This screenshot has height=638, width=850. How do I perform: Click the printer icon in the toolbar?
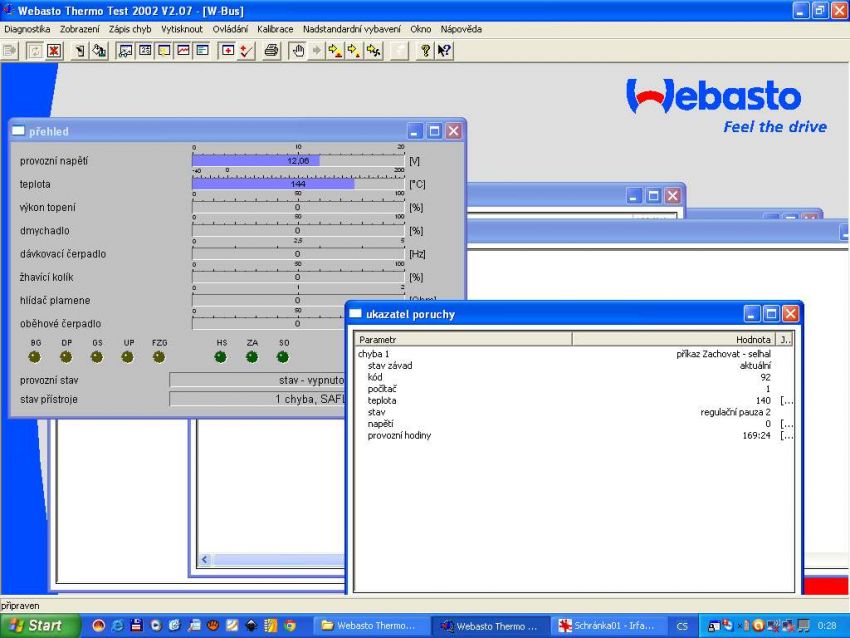pyautogui.click(x=271, y=51)
